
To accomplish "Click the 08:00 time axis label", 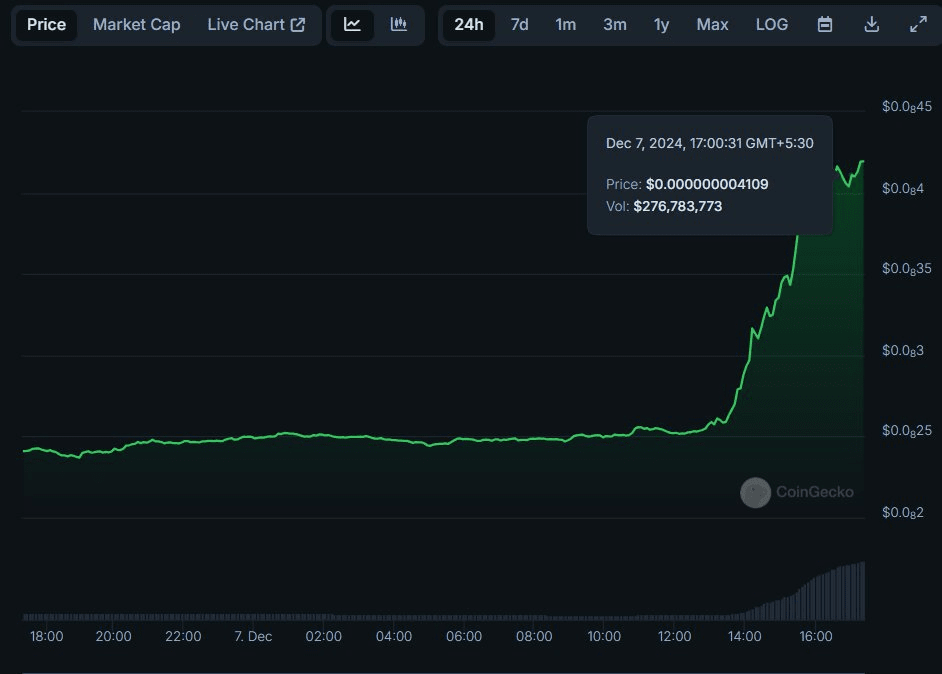I will click(534, 636).
